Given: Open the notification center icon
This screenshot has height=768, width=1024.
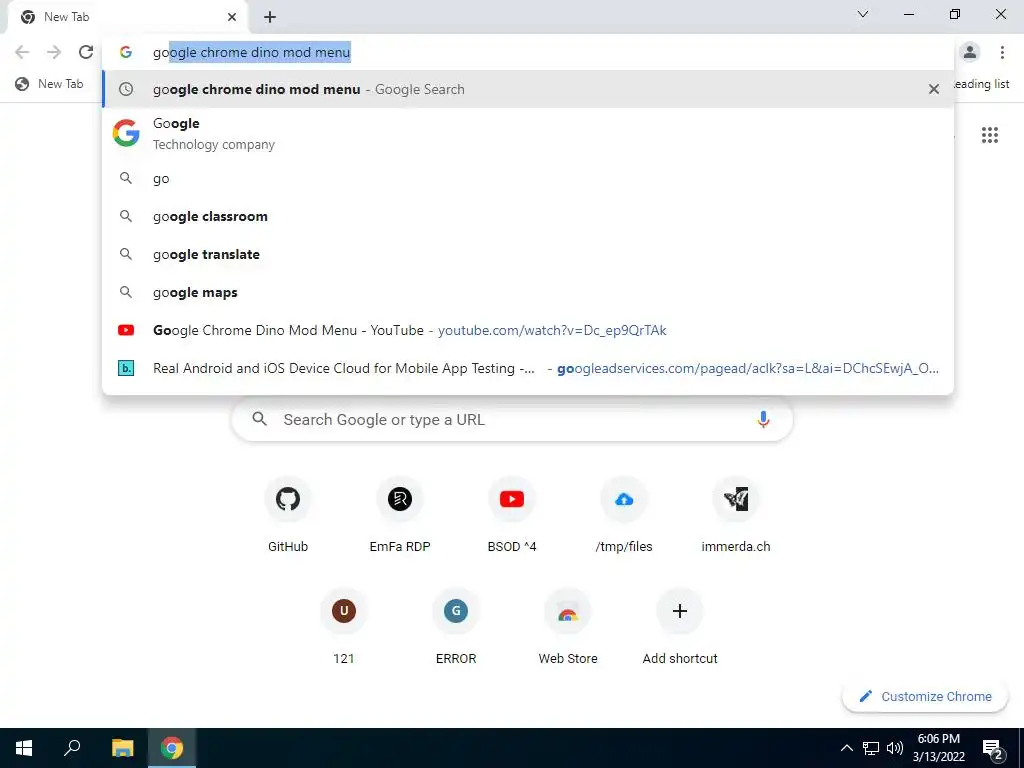Looking at the screenshot, I should click(x=993, y=748).
